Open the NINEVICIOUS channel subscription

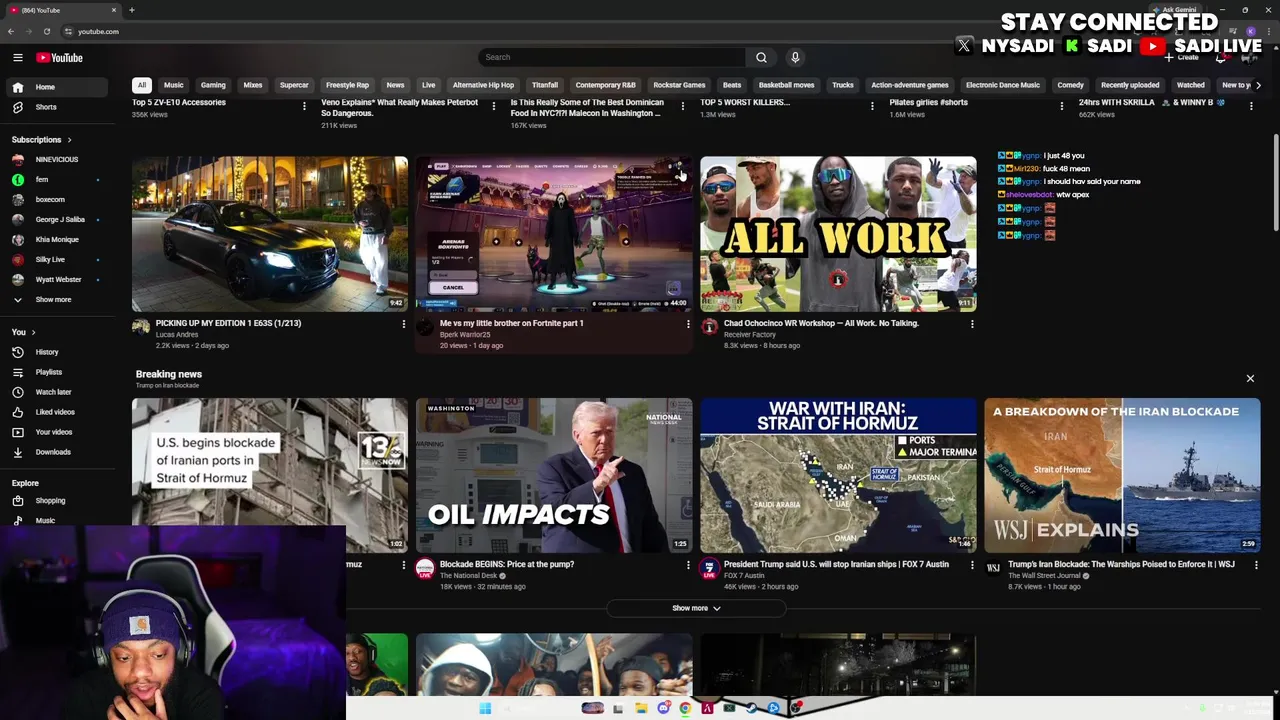point(55,159)
